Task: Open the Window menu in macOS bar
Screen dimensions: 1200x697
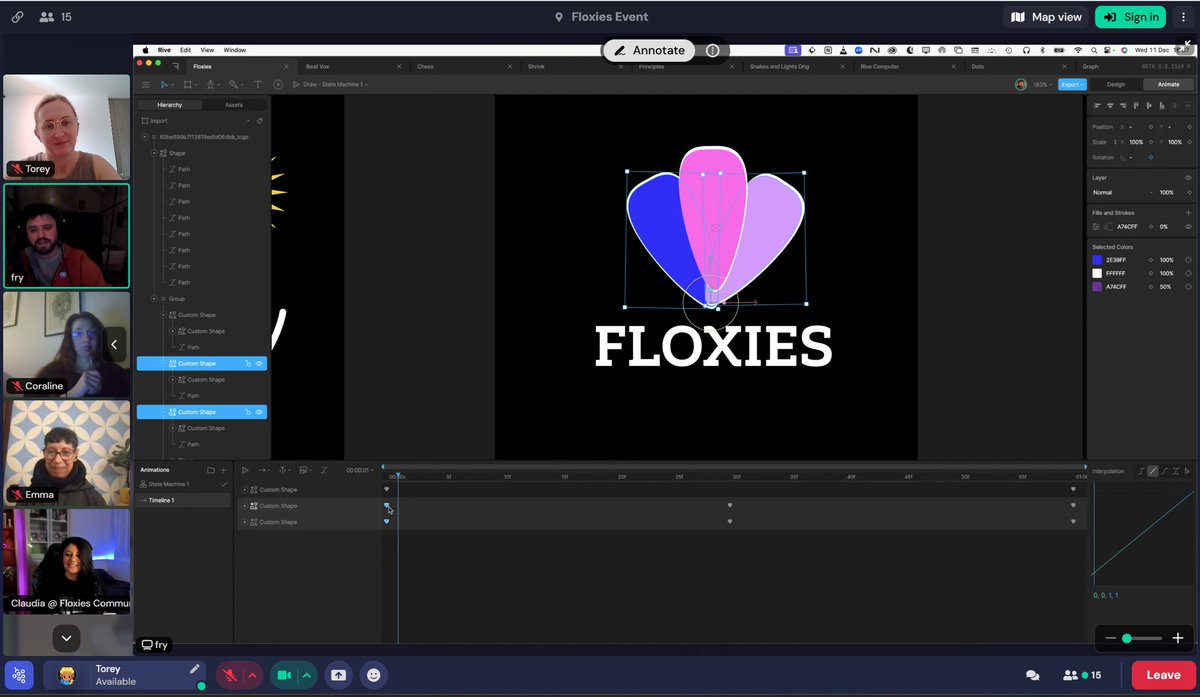Action: click(x=234, y=50)
